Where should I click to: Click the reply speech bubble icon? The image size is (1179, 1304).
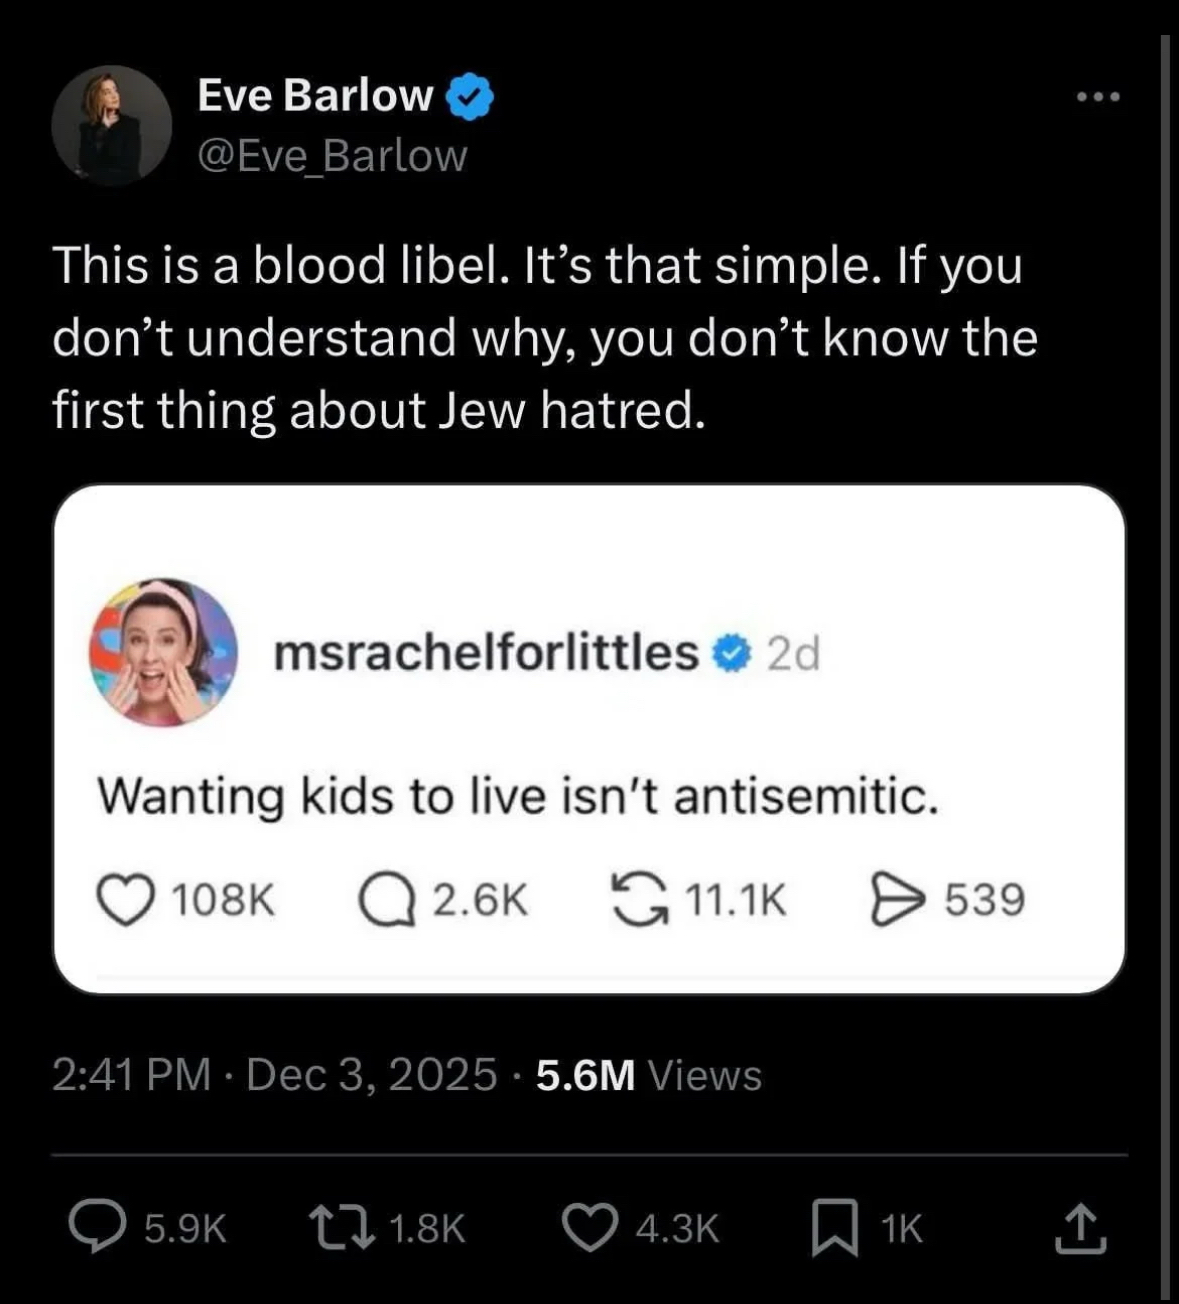[96, 1228]
